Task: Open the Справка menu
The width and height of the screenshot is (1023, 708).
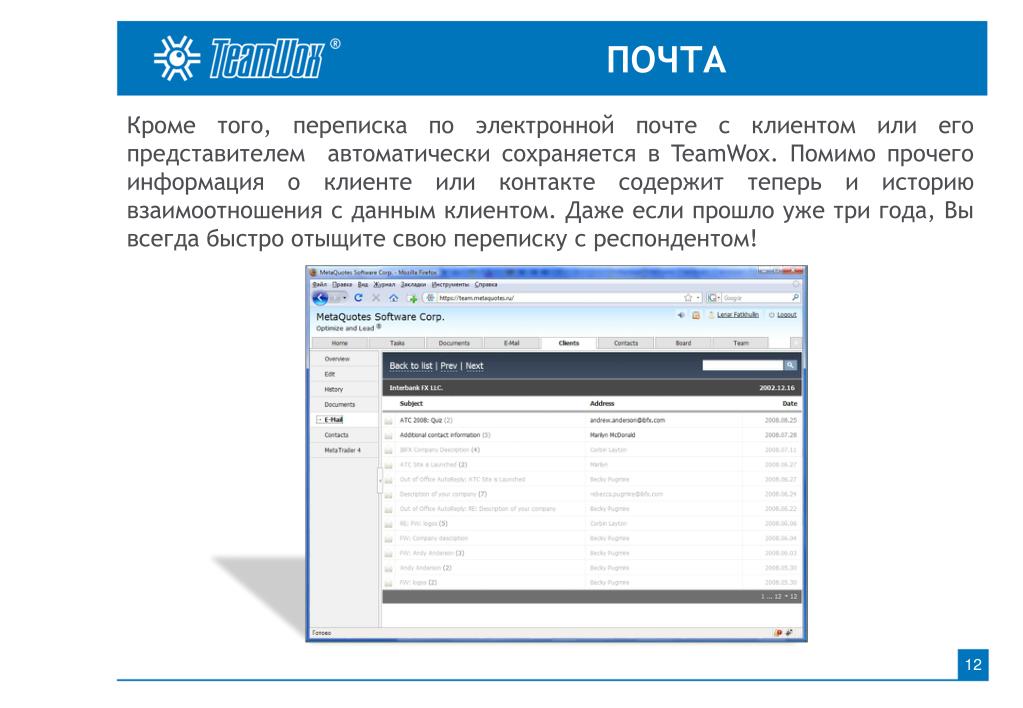Action: (486, 285)
